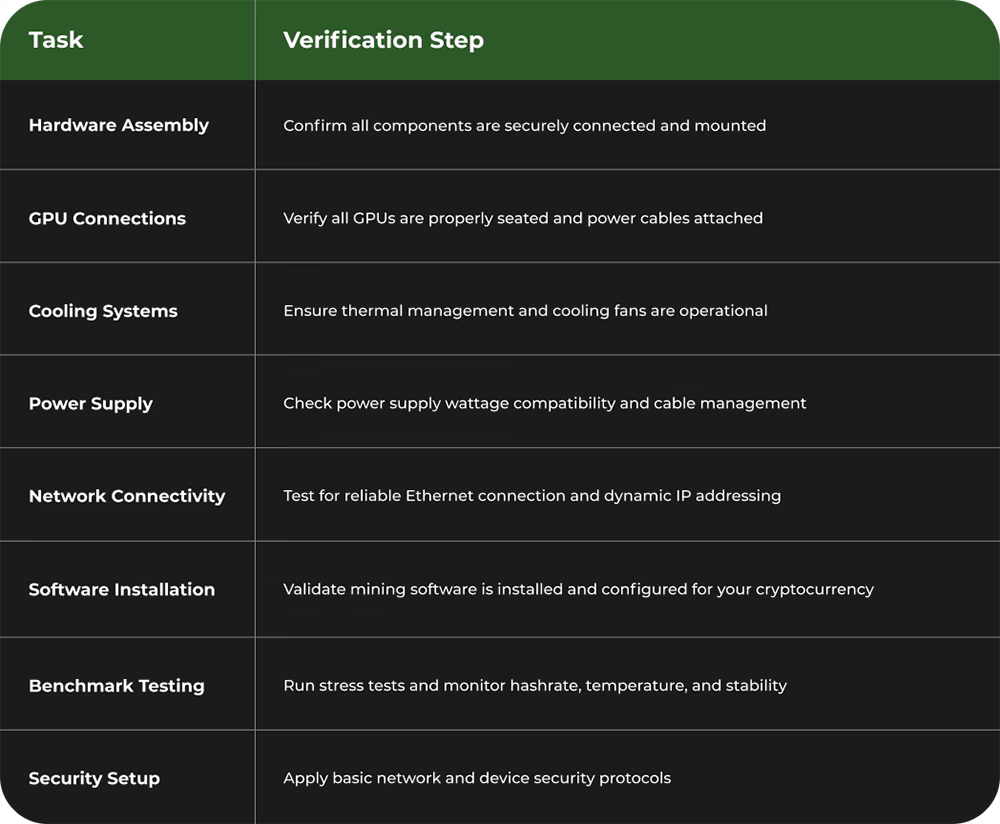Click "Apply basic network and device security" text
The height and width of the screenshot is (824, 1000).
(439, 778)
